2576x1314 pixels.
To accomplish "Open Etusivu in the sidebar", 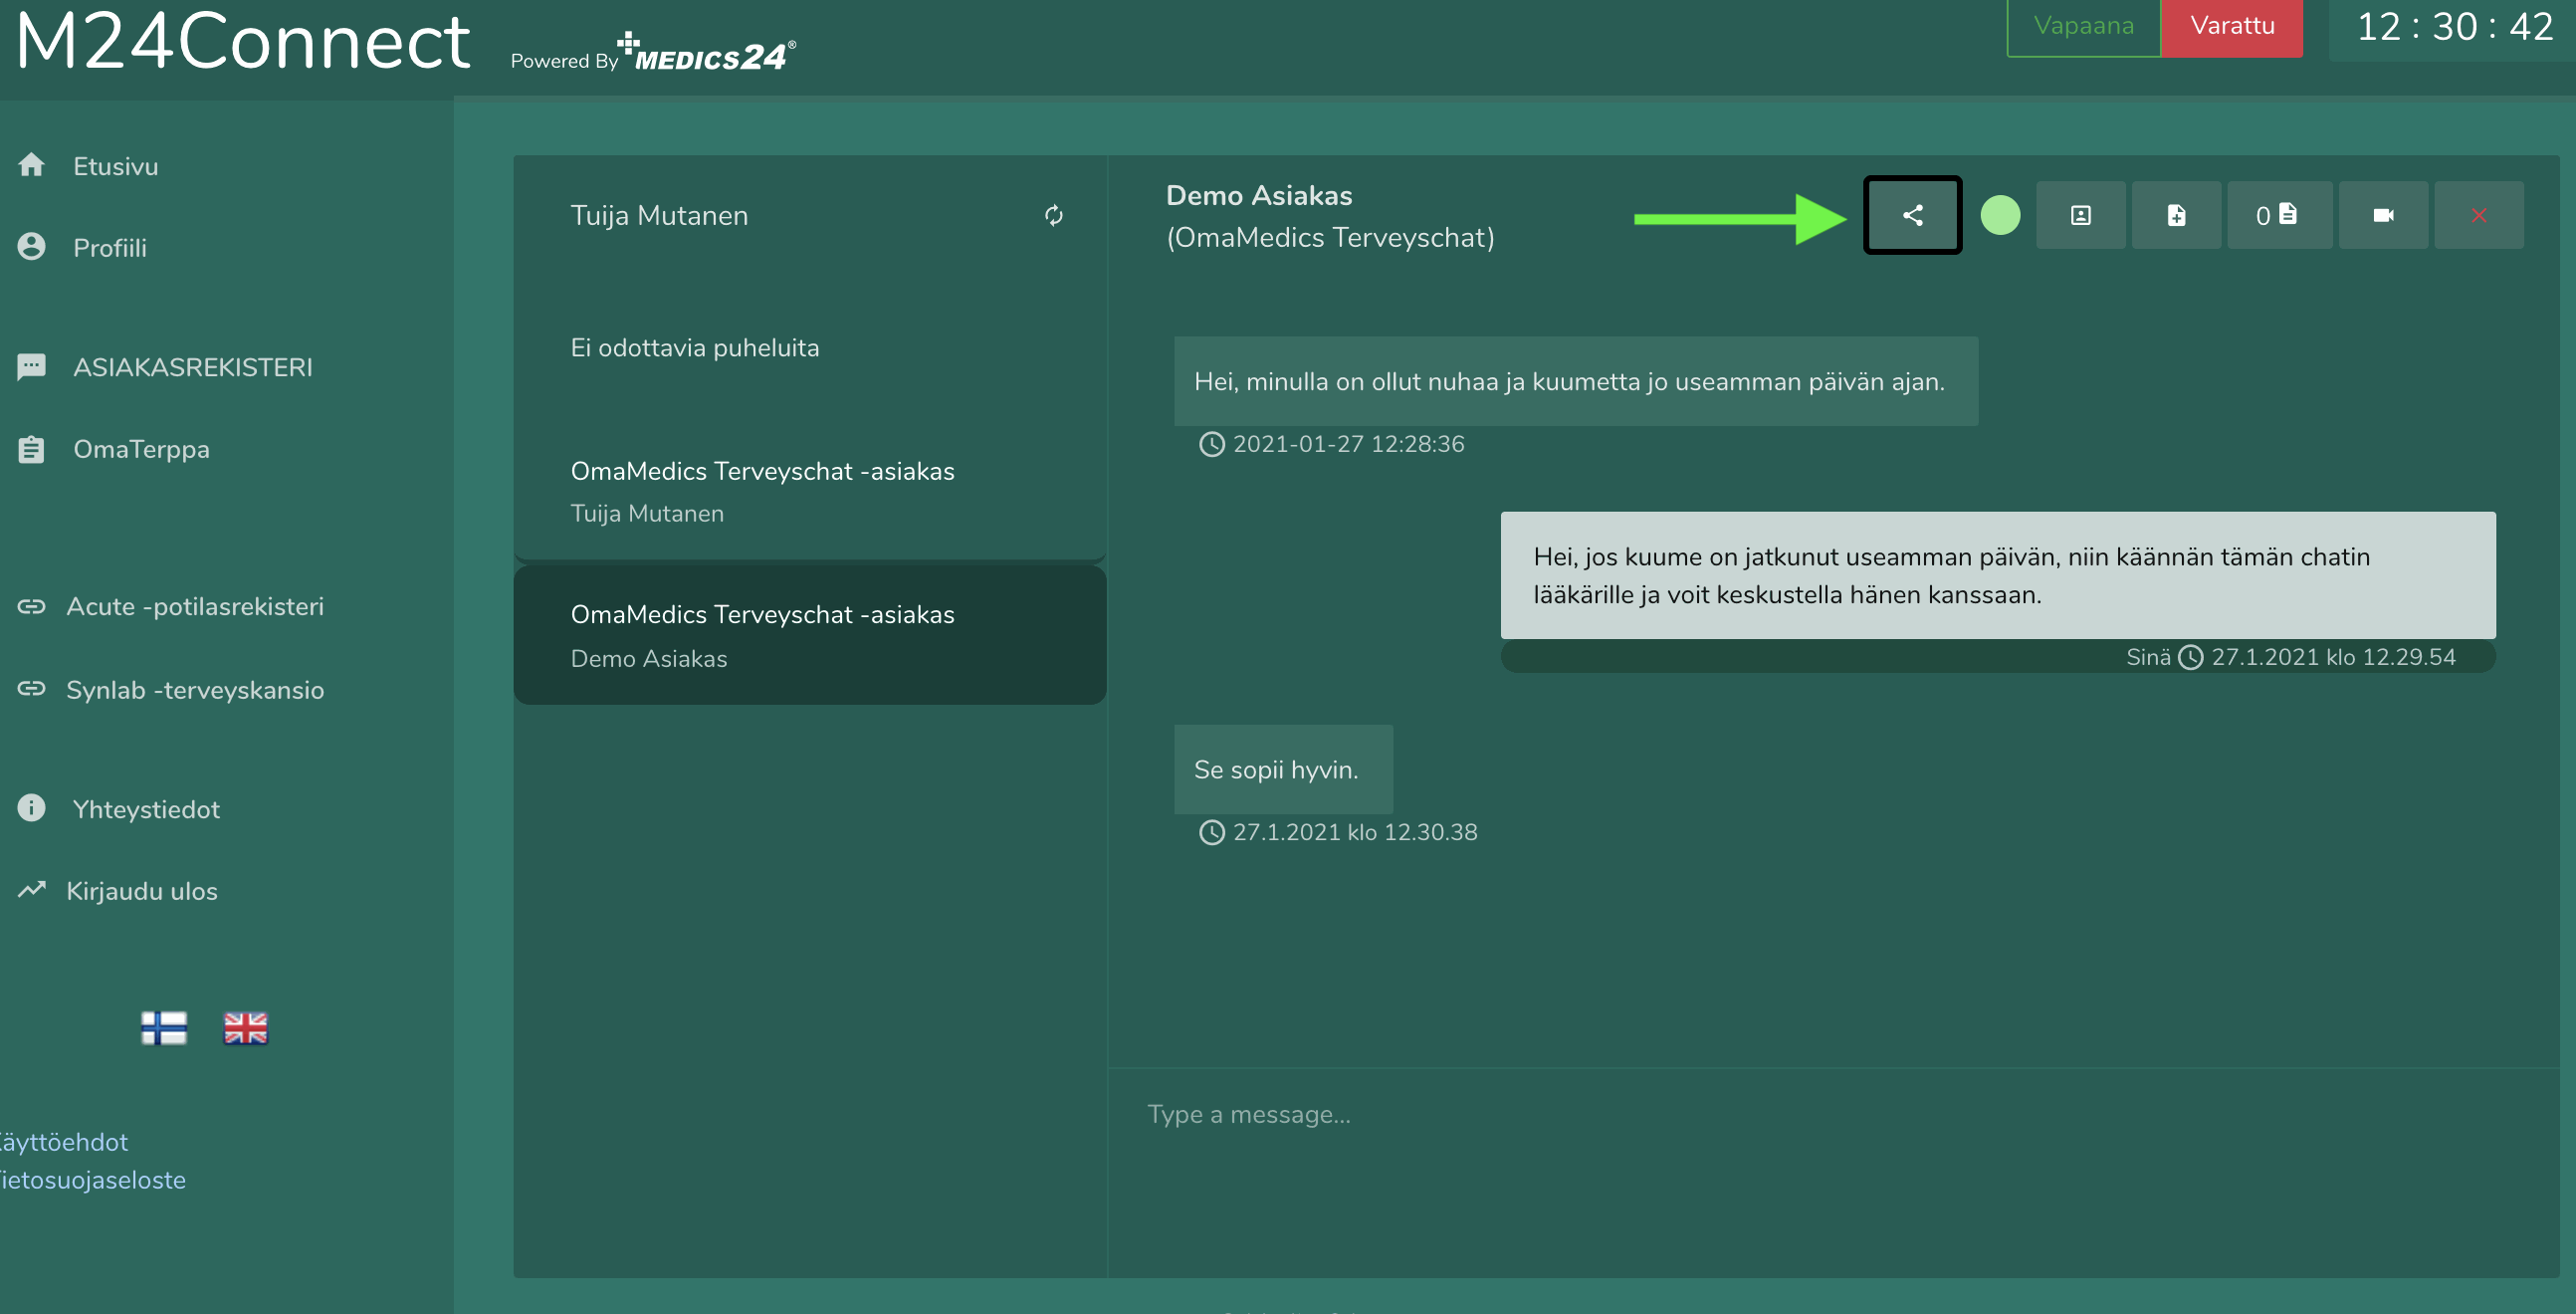I will click(x=115, y=166).
